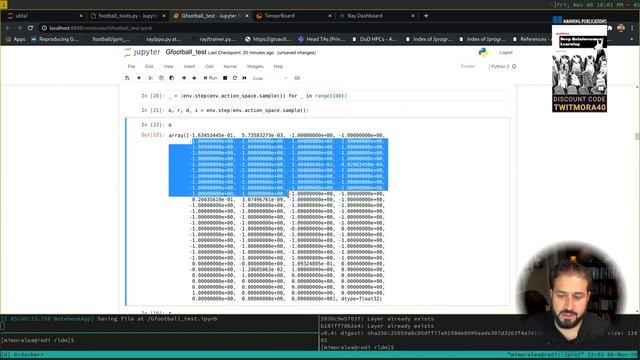Open the Help menu
This screenshot has width=640, height=360.
[x=278, y=66]
